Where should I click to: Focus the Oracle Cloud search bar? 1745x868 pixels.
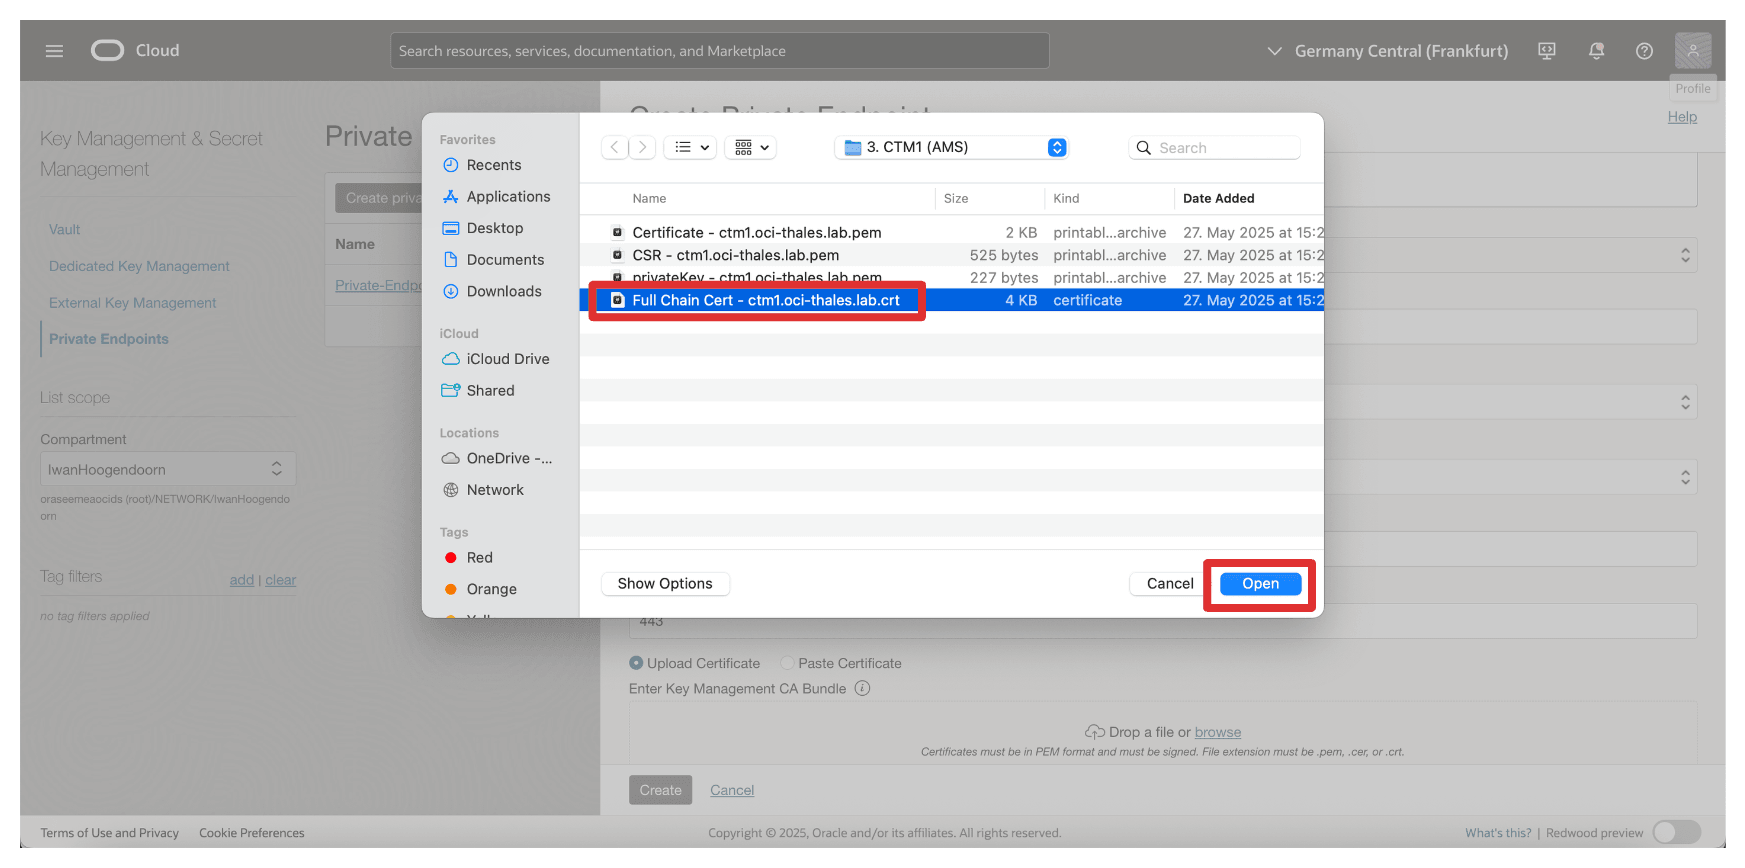pyautogui.click(x=719, y=51)
